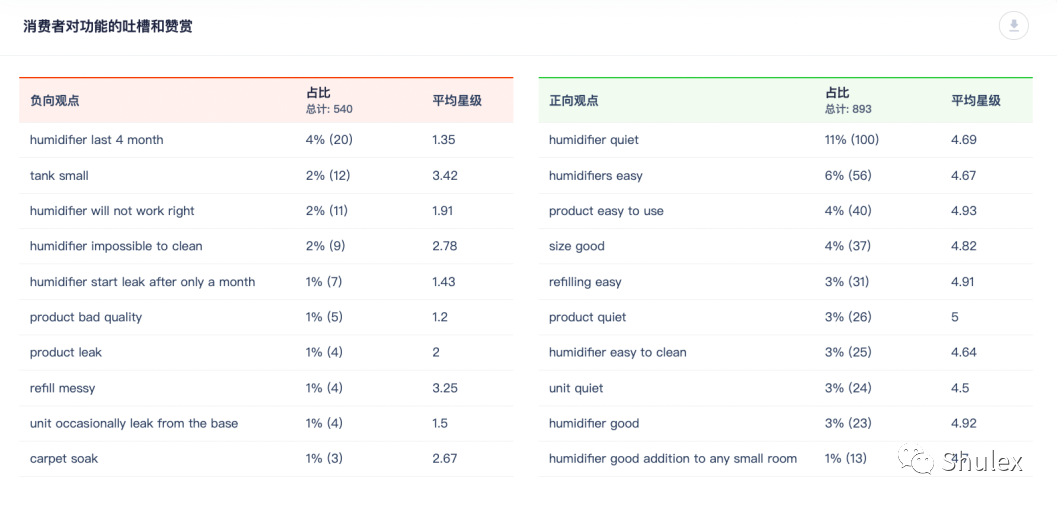Select 'humidifier last 4 month' row
1057x505 pixels.
[x=266, y=140]
